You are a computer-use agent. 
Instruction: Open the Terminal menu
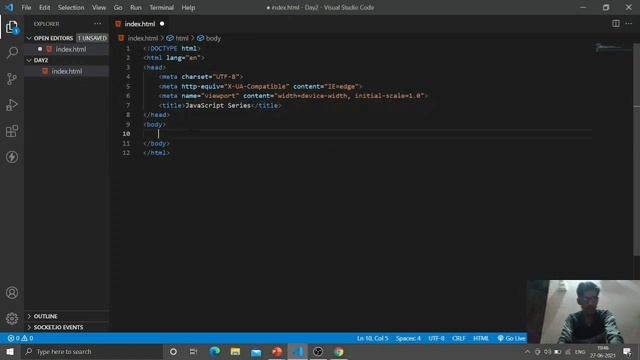(161, 7)
